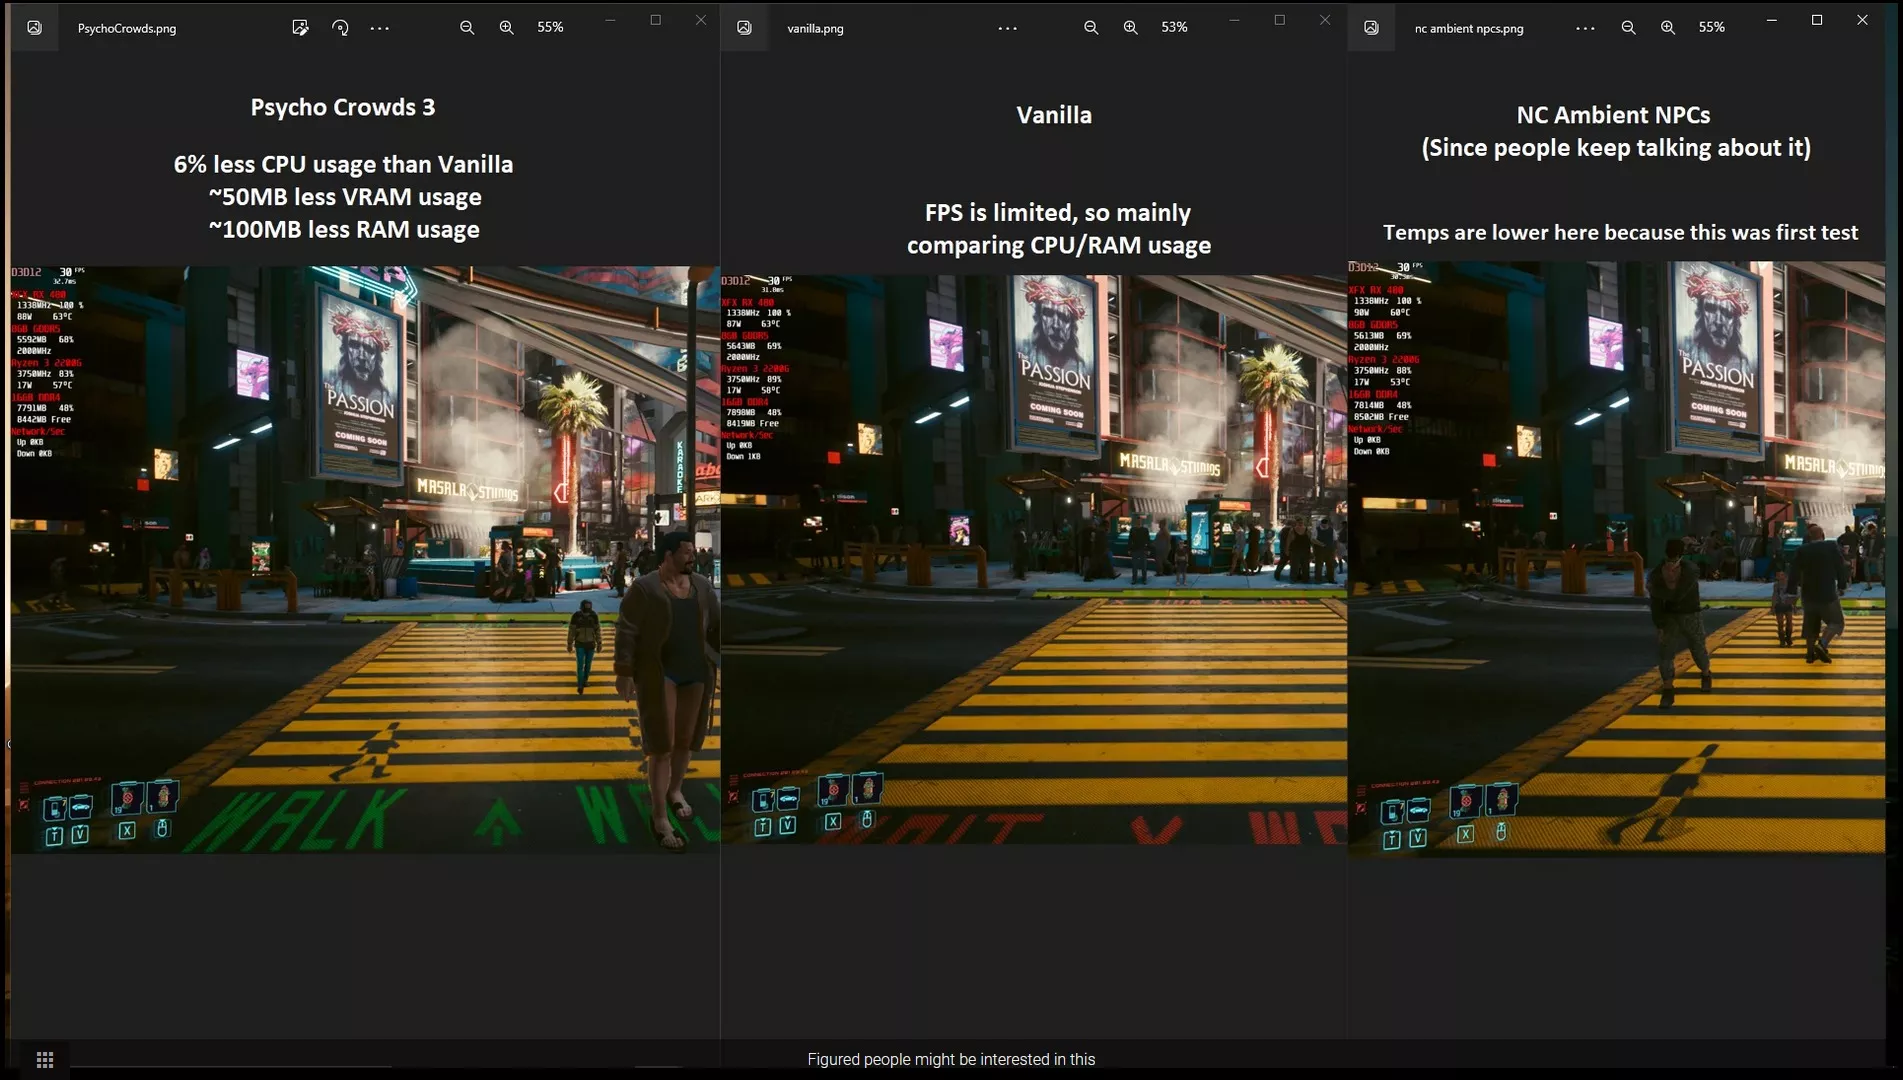The width and height of the screenshot is (1903, 1080).
Task: Click the Photos app icon beside vanilla.png
Action: 744,28
